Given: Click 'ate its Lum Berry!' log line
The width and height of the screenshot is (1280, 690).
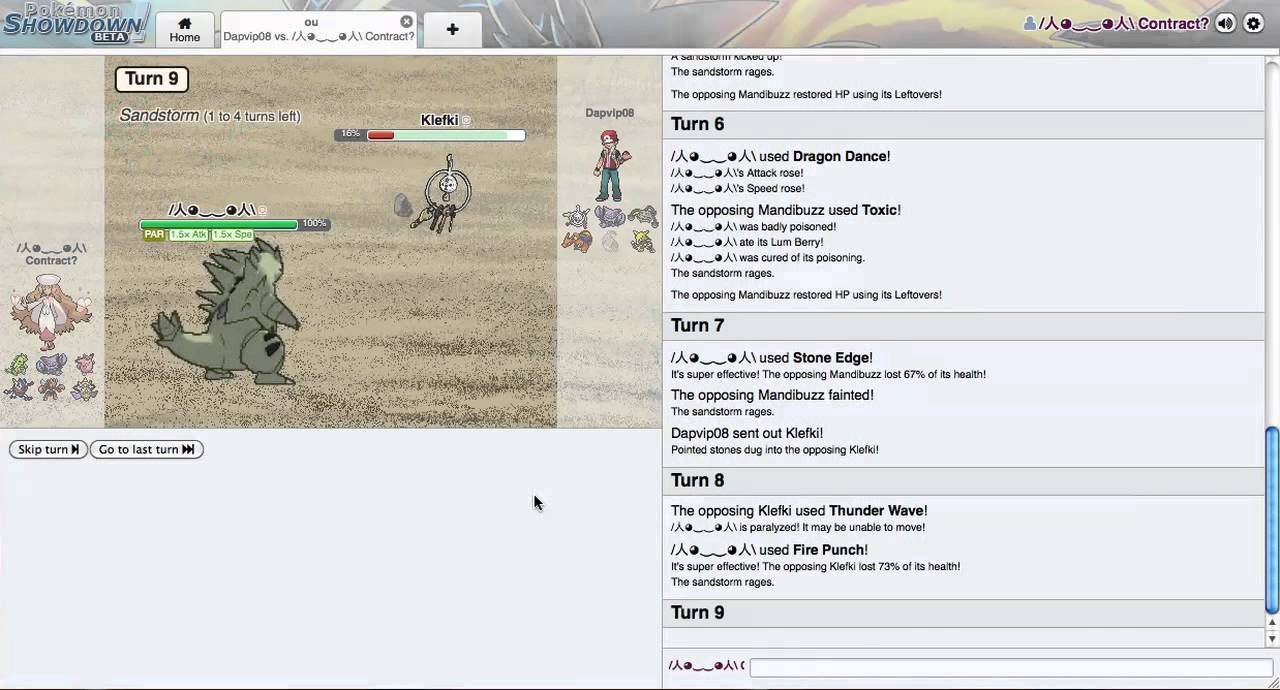Looking at the screenshot, I should pyautogui.click(x=748, y=242).
